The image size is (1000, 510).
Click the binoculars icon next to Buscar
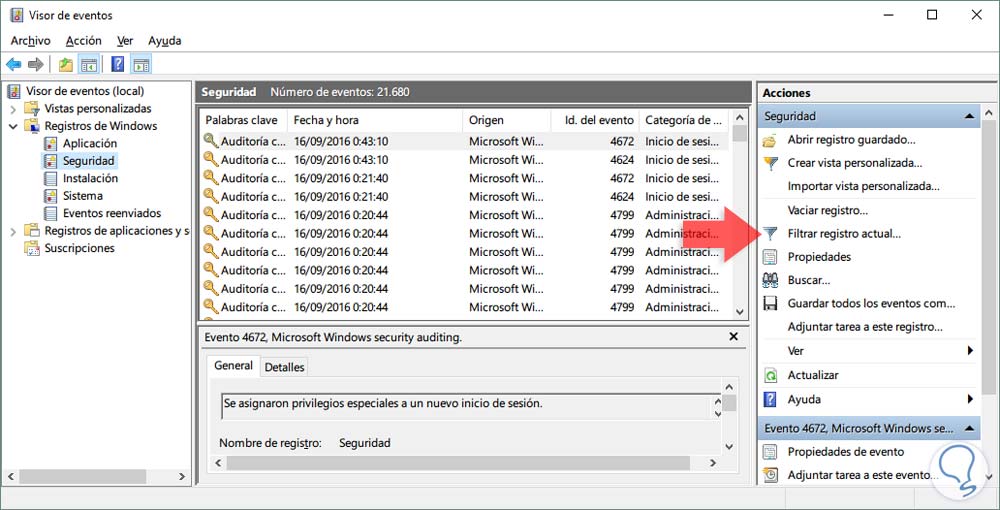click(x=770, y=280)
